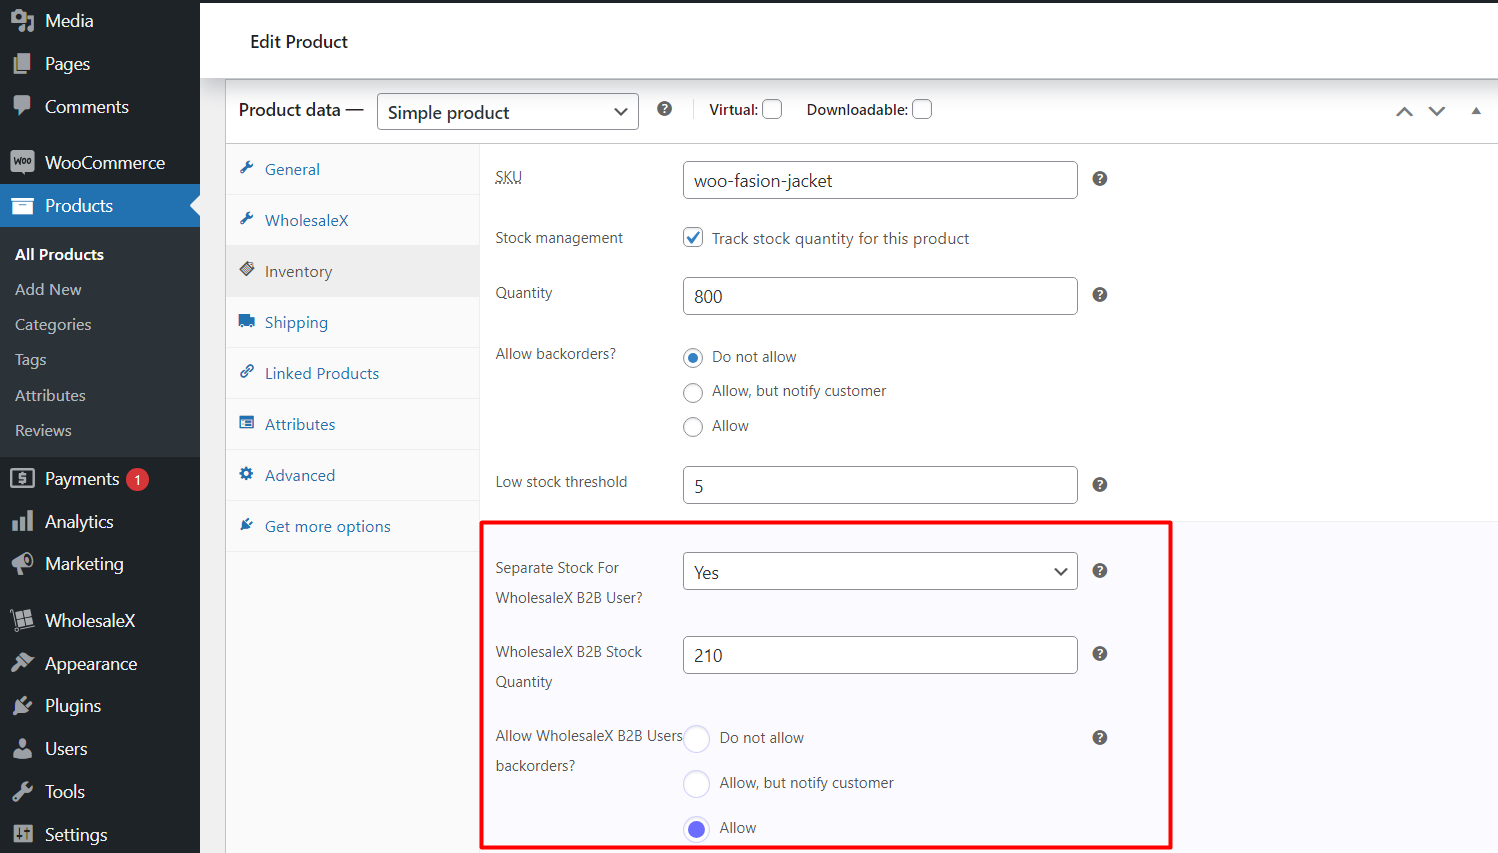Open the WholesaleX product data tab
Image resolution: width=1498 pixels, height=853 pixels.
click(352, 220)
